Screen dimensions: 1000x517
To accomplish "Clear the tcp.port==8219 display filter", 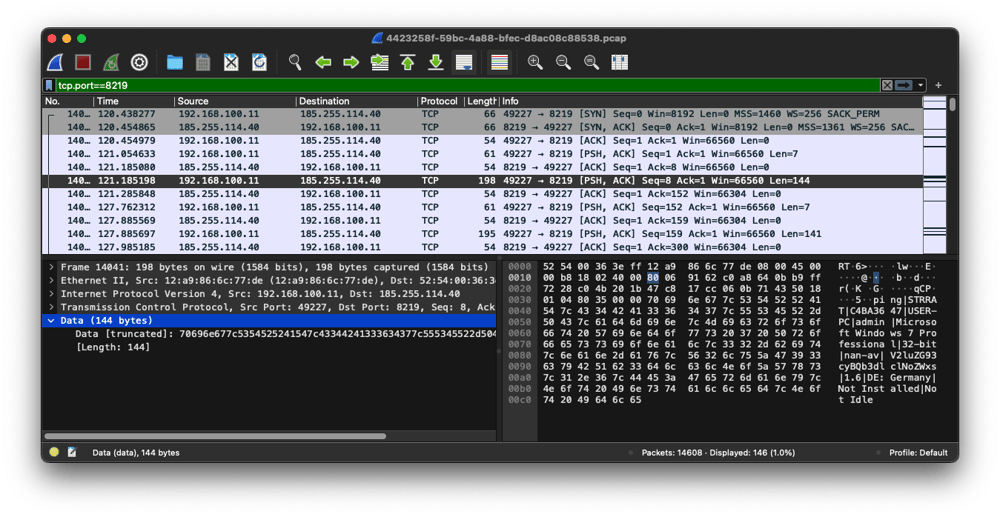I will [x=887, y=86].
